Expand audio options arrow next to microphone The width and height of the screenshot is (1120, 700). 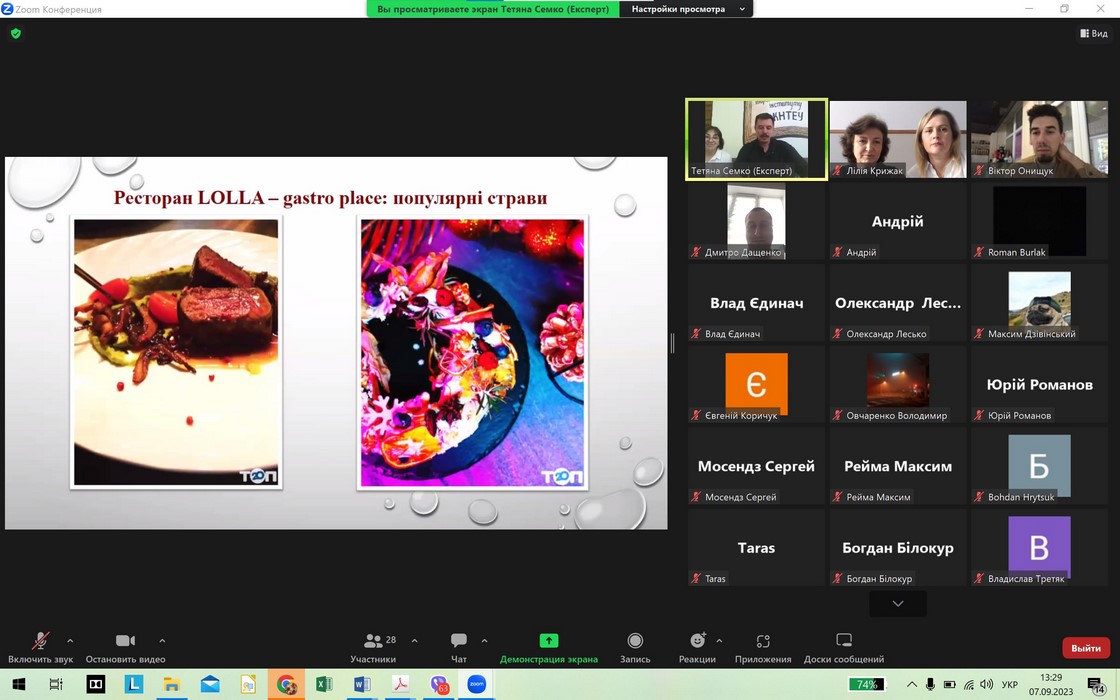pos(70,641)
